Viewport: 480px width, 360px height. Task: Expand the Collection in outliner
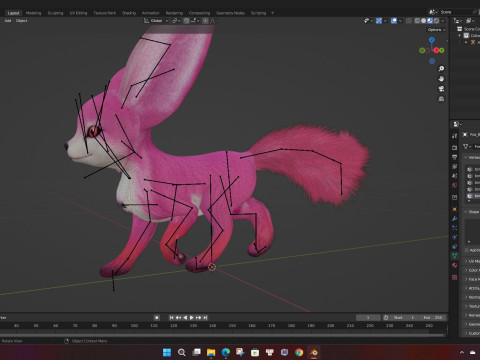point(460,35)
